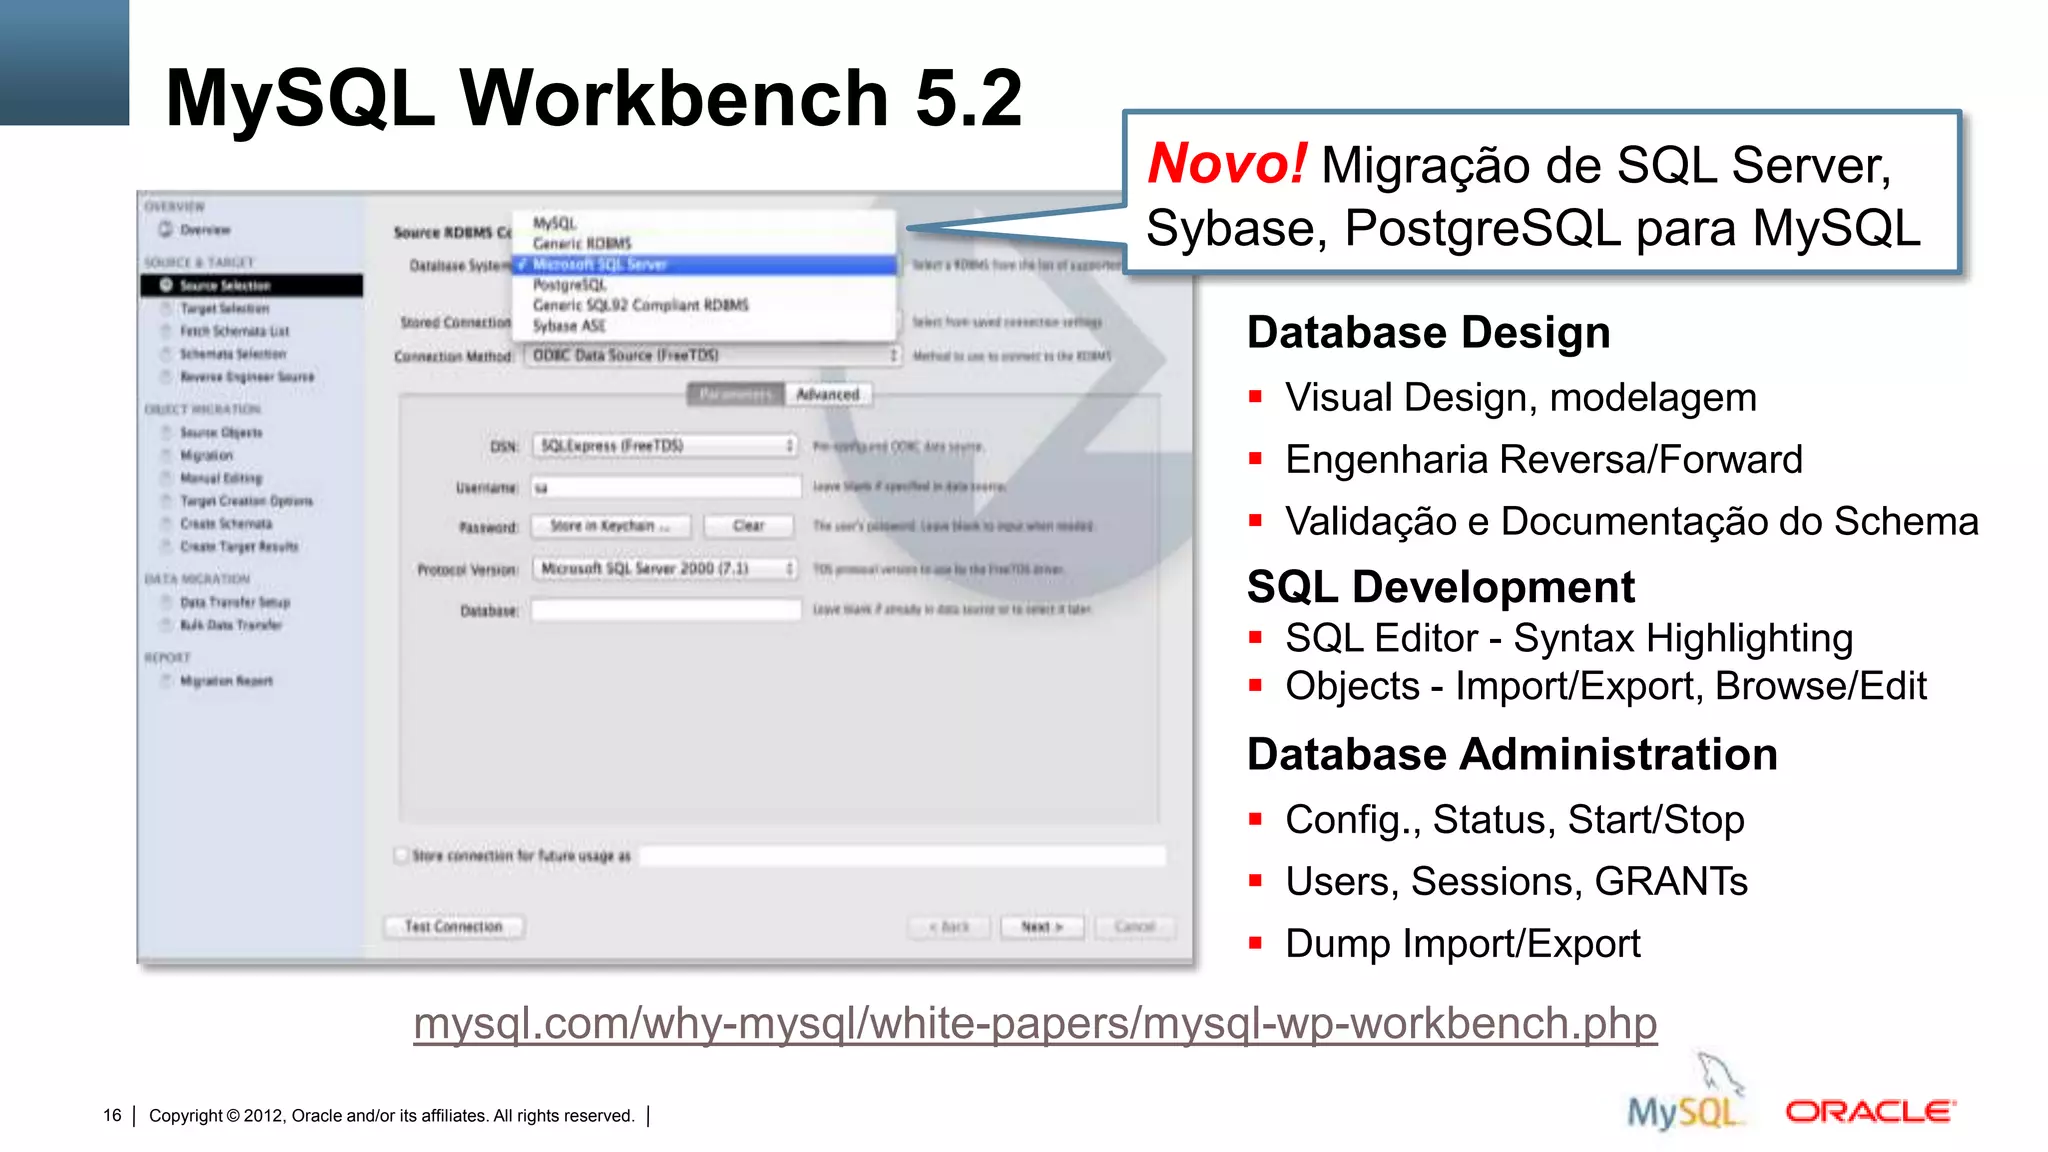Image resolution: width=2048 pixels, height=1152 pixels.
Task: Select the Target Selection step
Action: [224, 308]
